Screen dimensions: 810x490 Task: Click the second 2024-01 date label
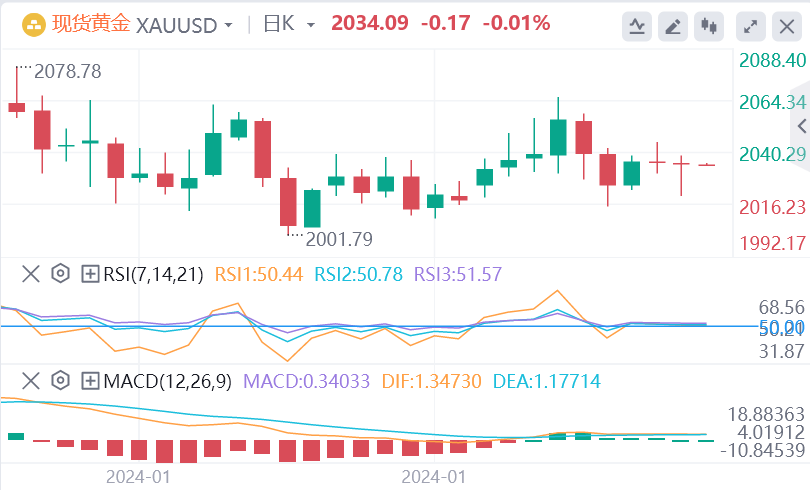click(433, 477)
